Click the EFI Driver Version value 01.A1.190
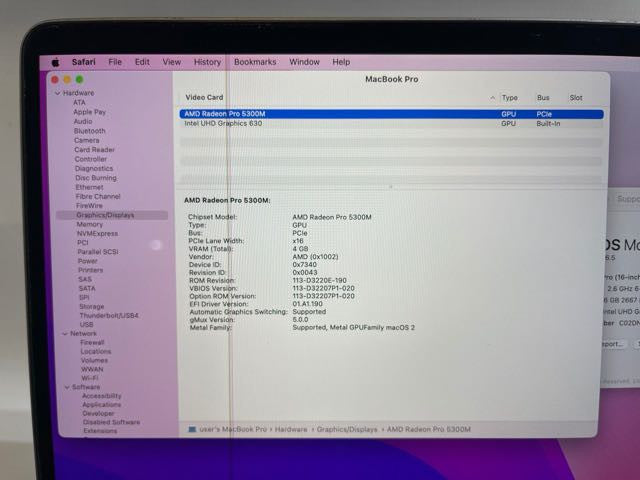This screenshot has height=480, width=640. tap(308, 304)
